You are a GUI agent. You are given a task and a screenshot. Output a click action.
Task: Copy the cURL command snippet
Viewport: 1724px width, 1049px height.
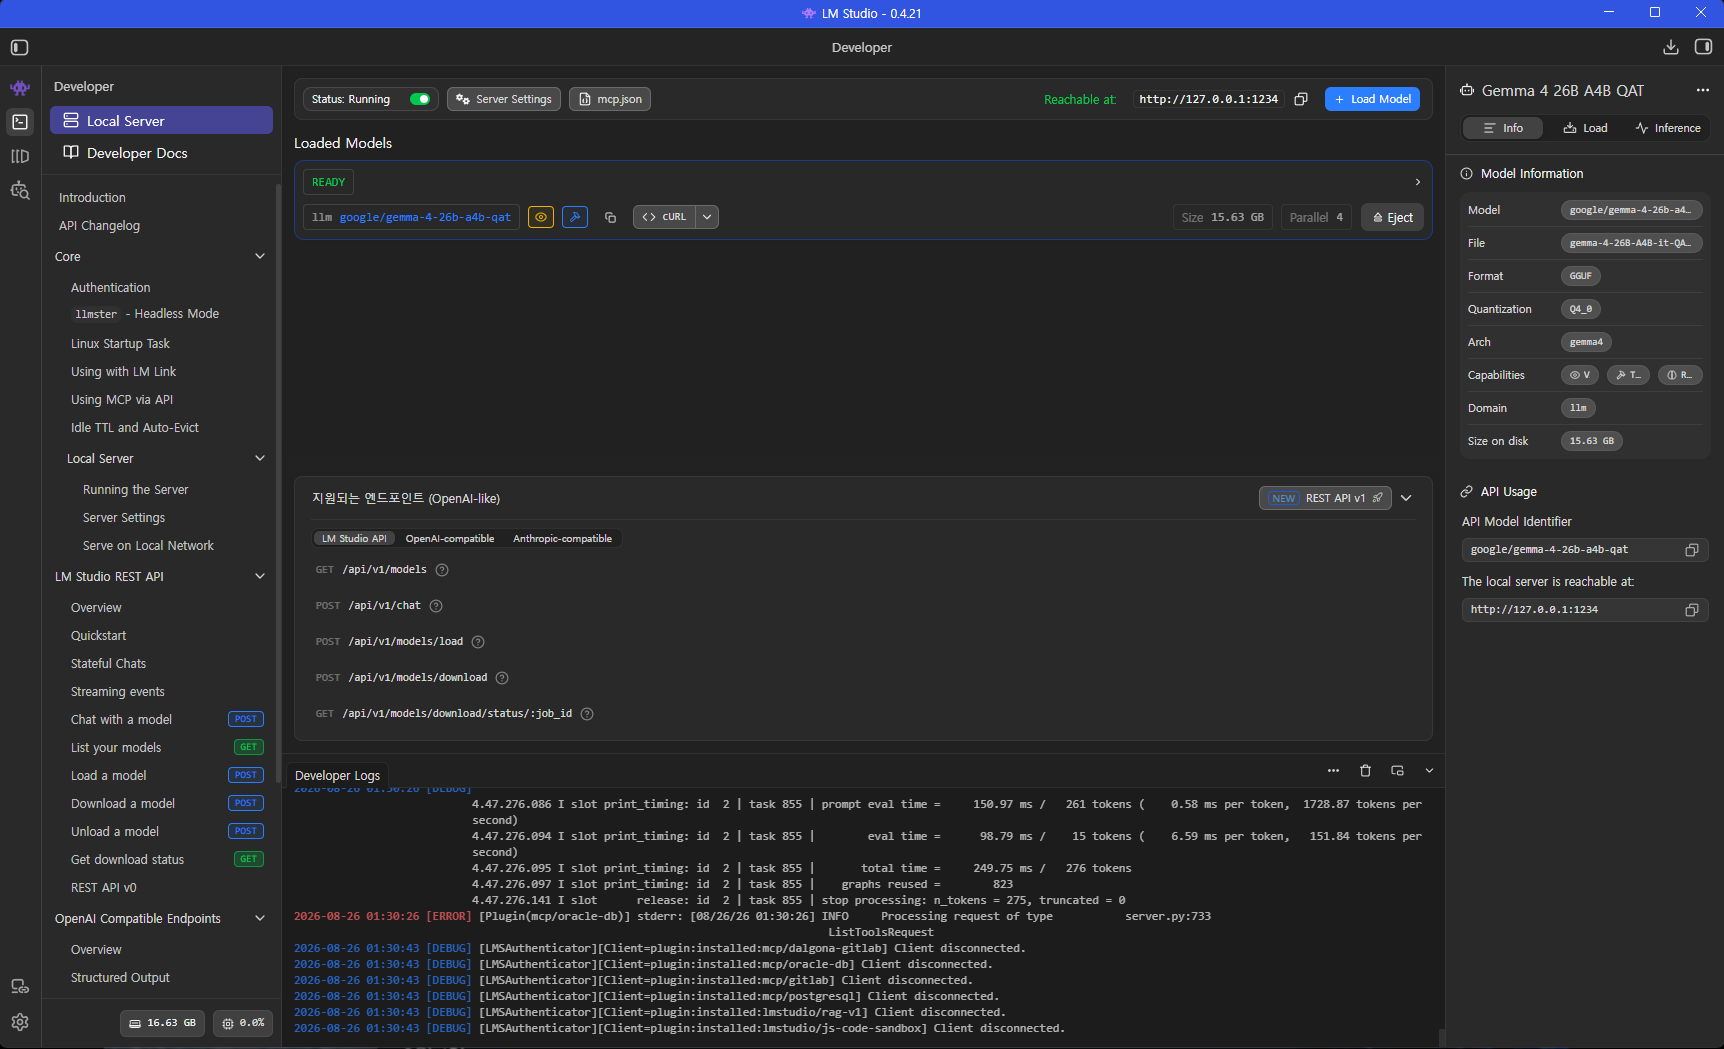665,217
